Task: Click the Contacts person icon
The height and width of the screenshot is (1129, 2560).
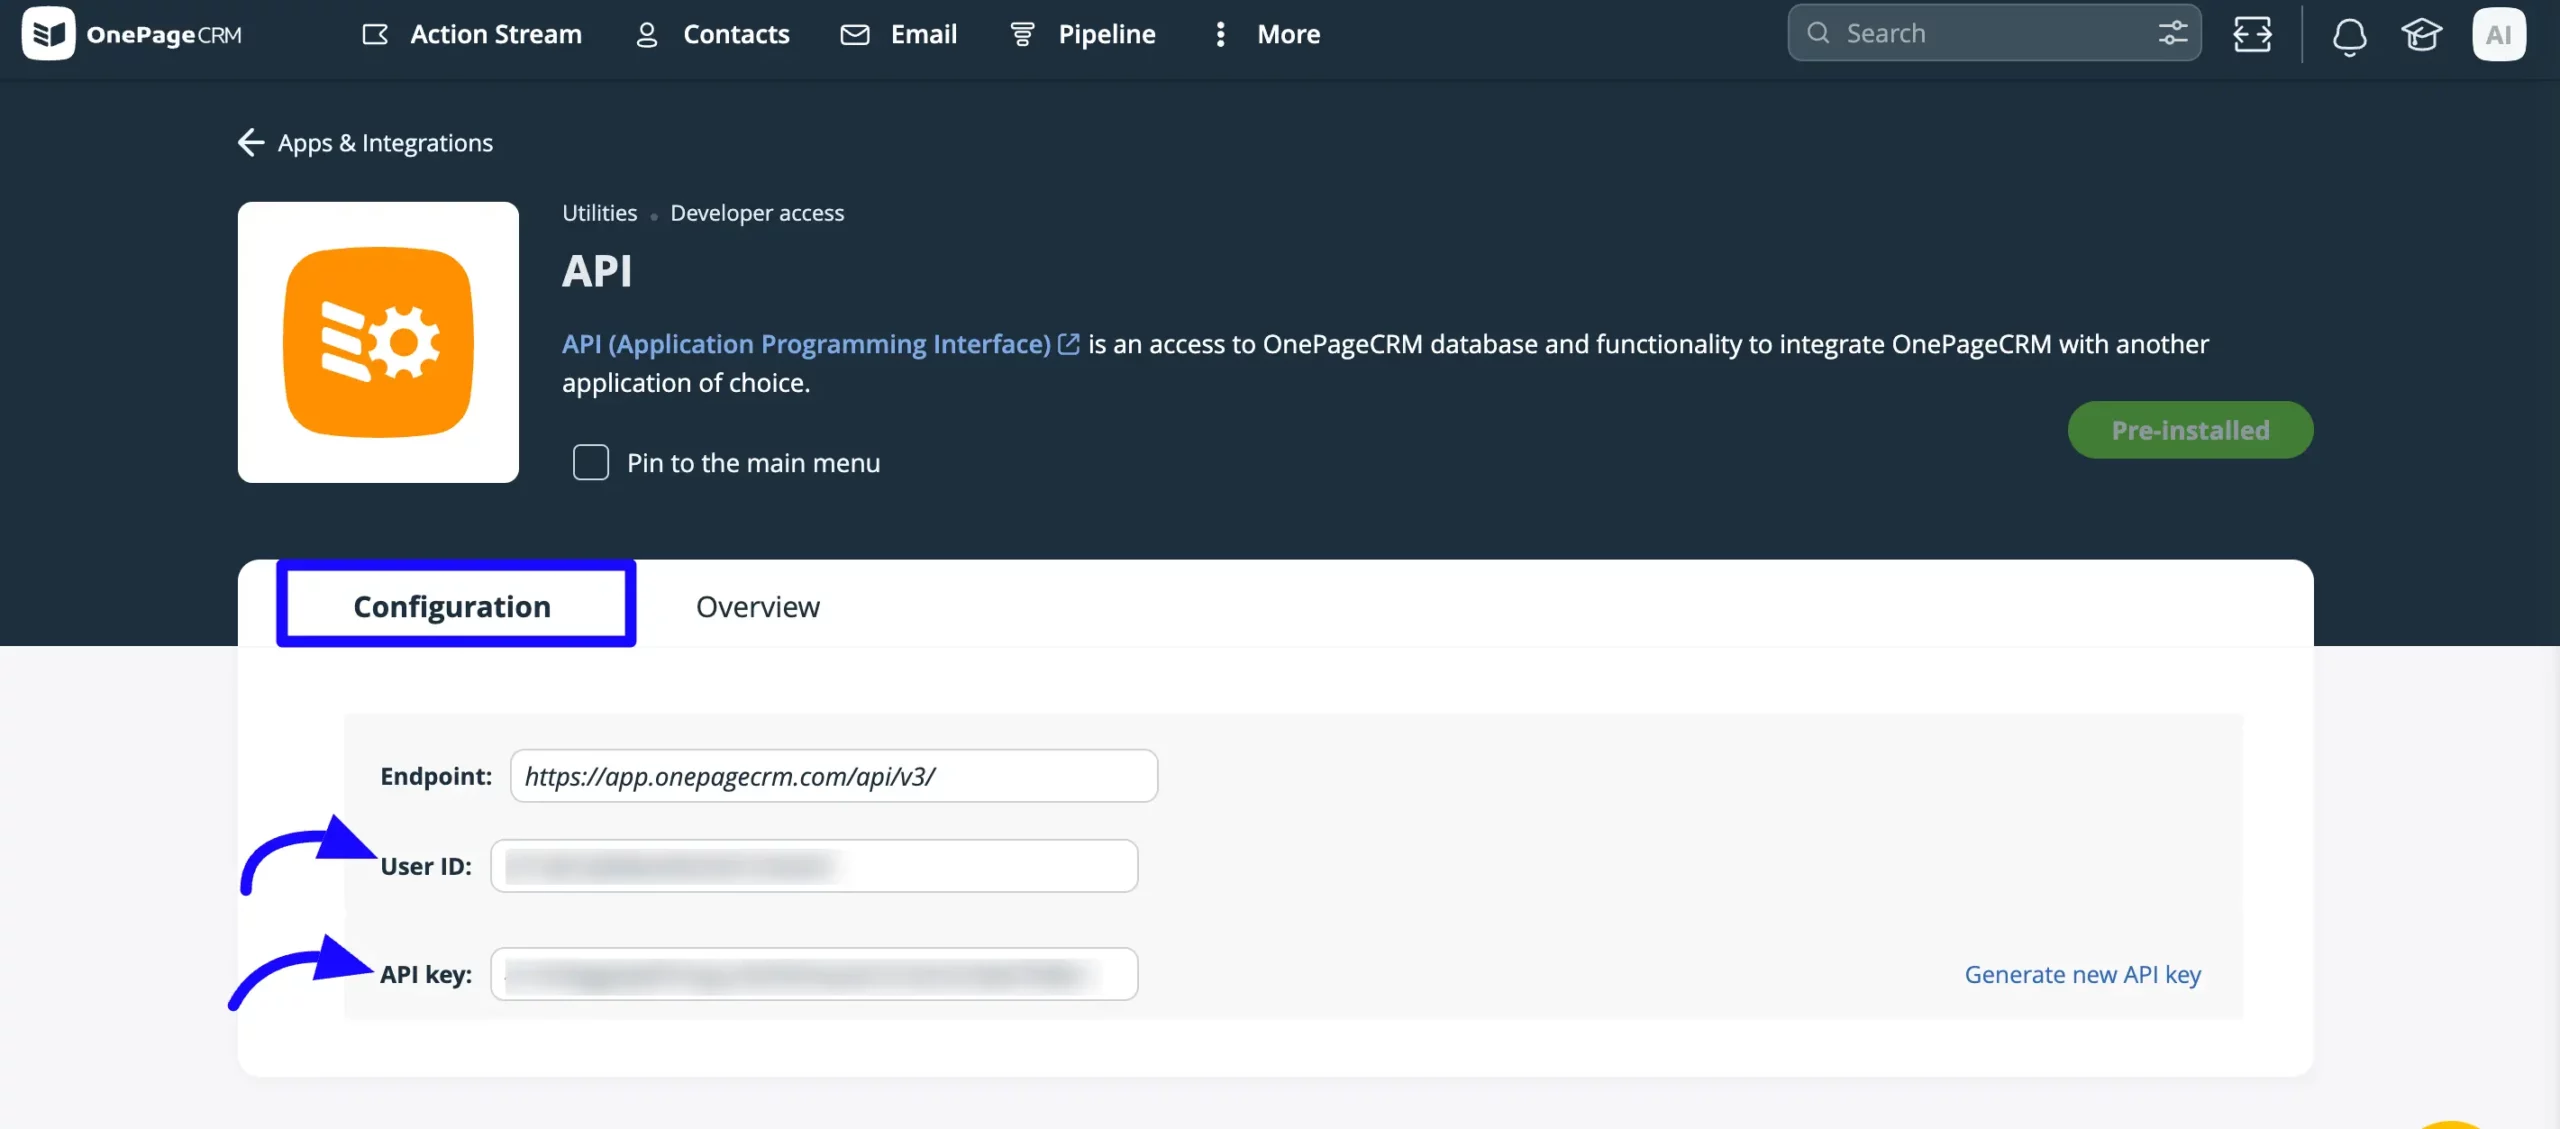Action: (x=647, y=34)
